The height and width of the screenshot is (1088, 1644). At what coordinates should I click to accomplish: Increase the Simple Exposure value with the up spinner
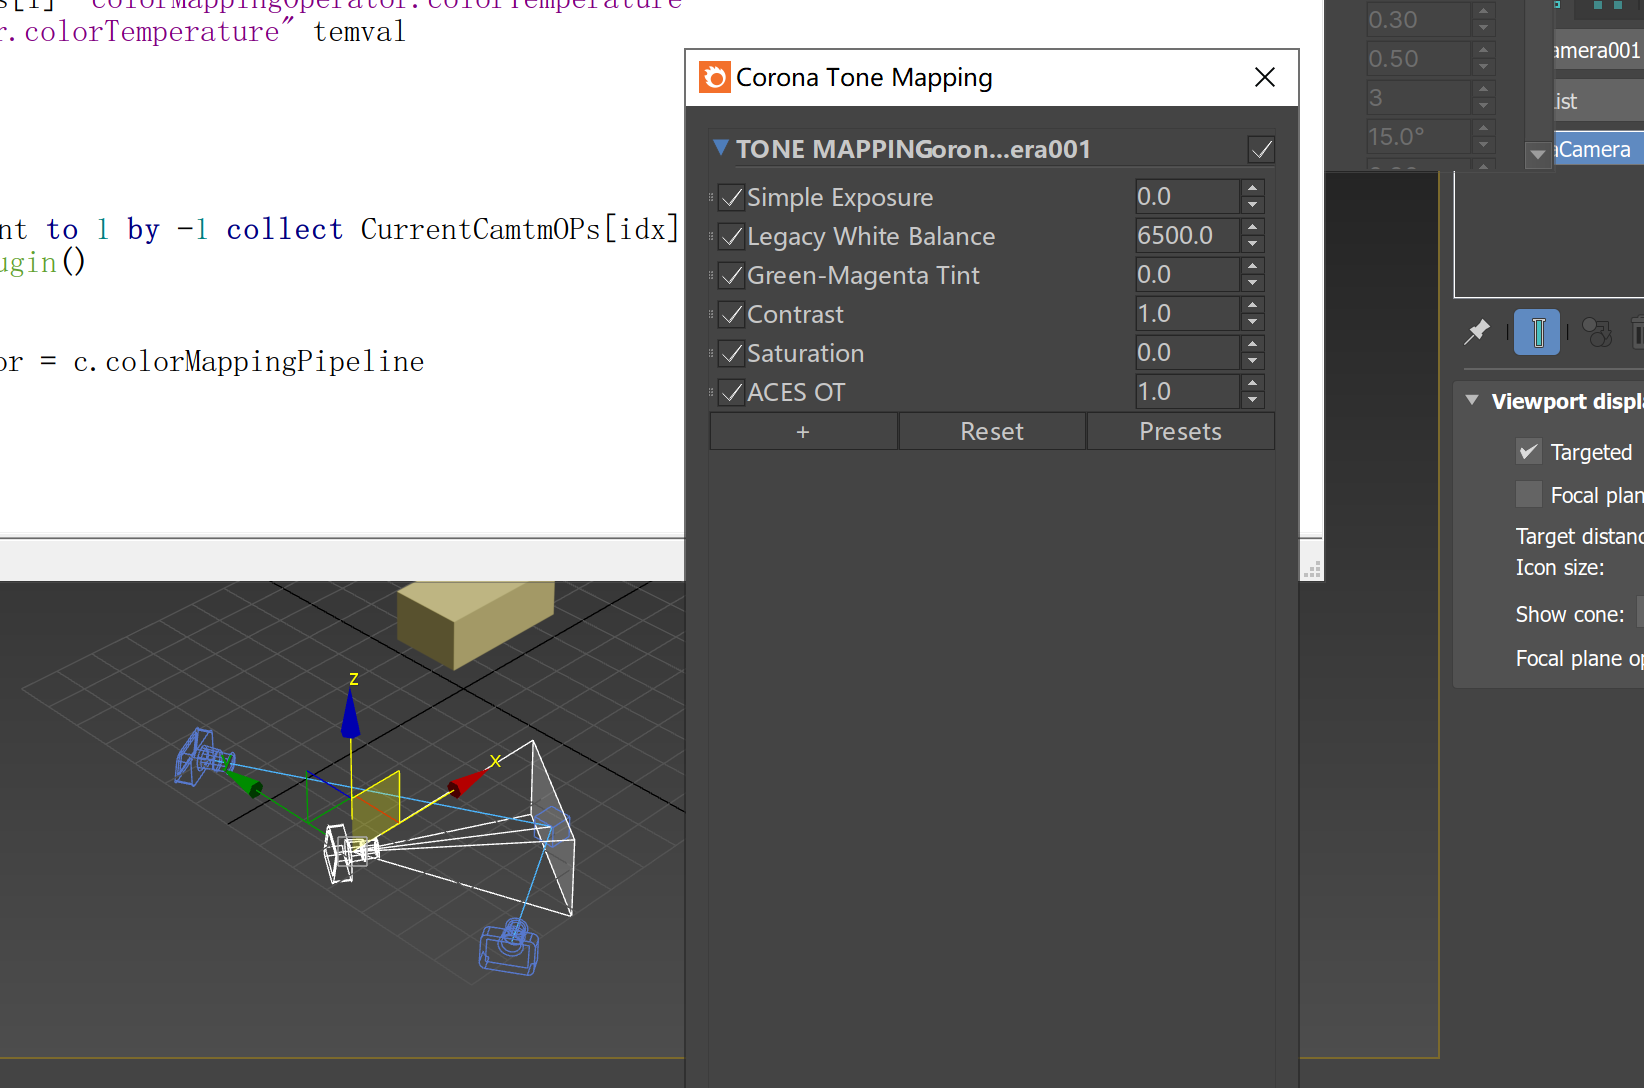tap(1252, 188)
